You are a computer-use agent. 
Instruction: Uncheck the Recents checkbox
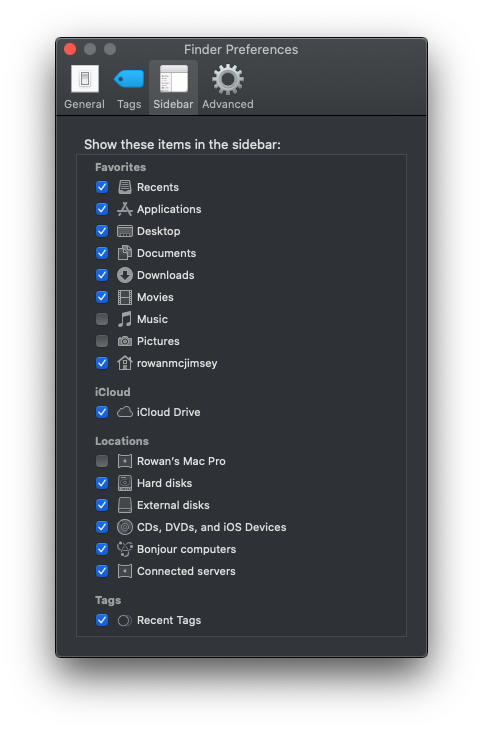[x=102, y=187]
